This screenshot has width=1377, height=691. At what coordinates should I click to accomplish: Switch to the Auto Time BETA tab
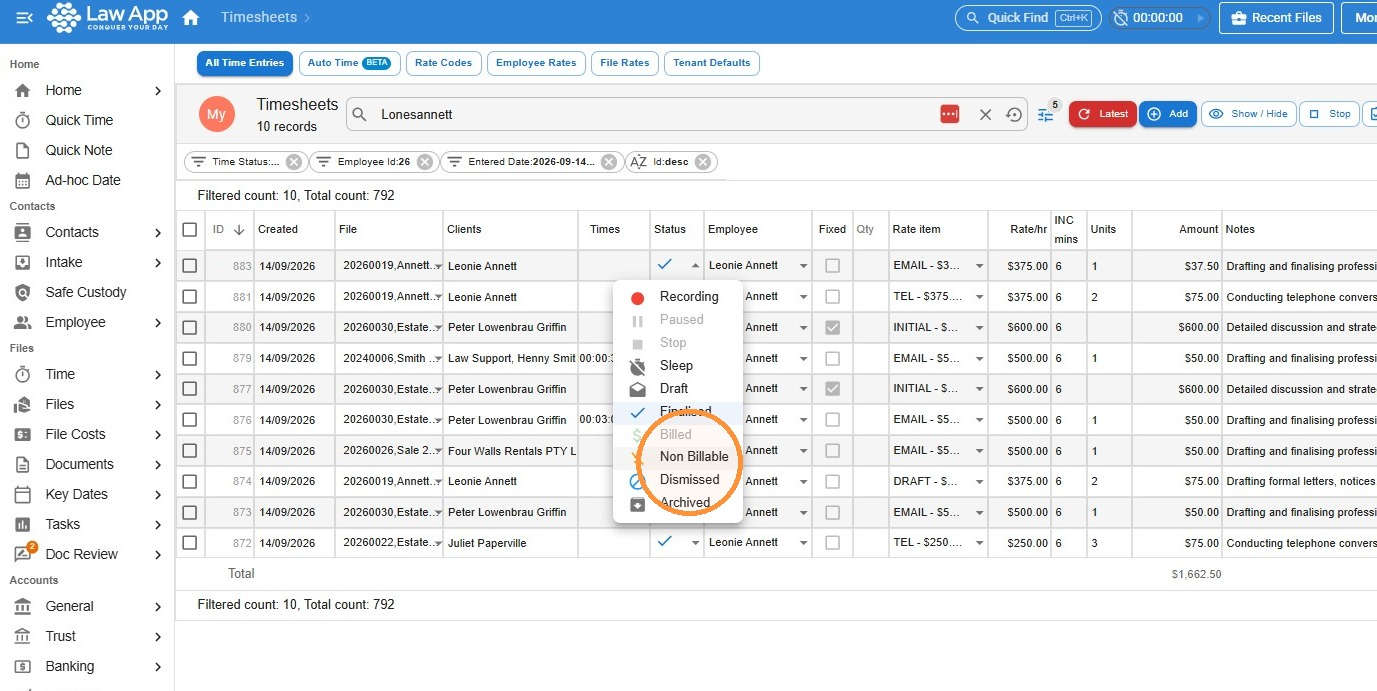tap(349, 63)
